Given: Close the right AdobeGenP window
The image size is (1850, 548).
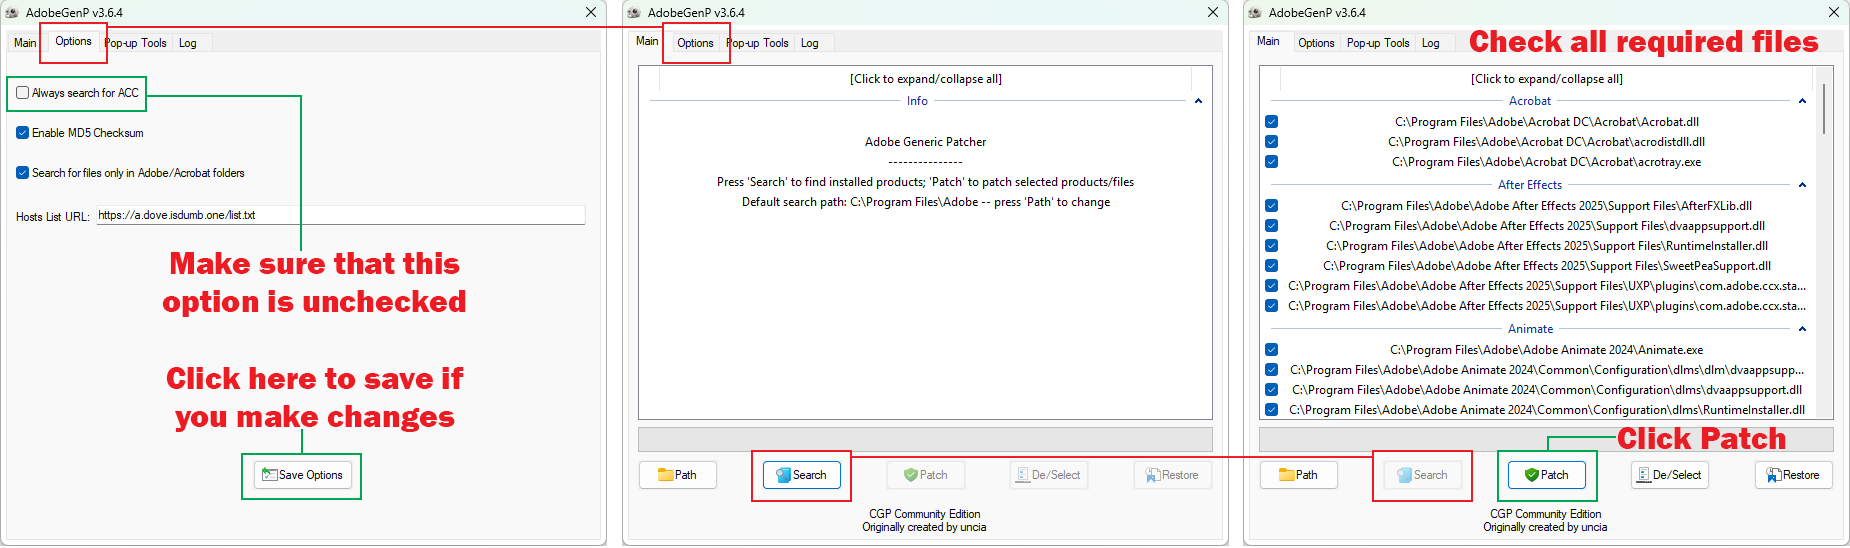Looking at the screenshot, I should (x=1834, y=13).
